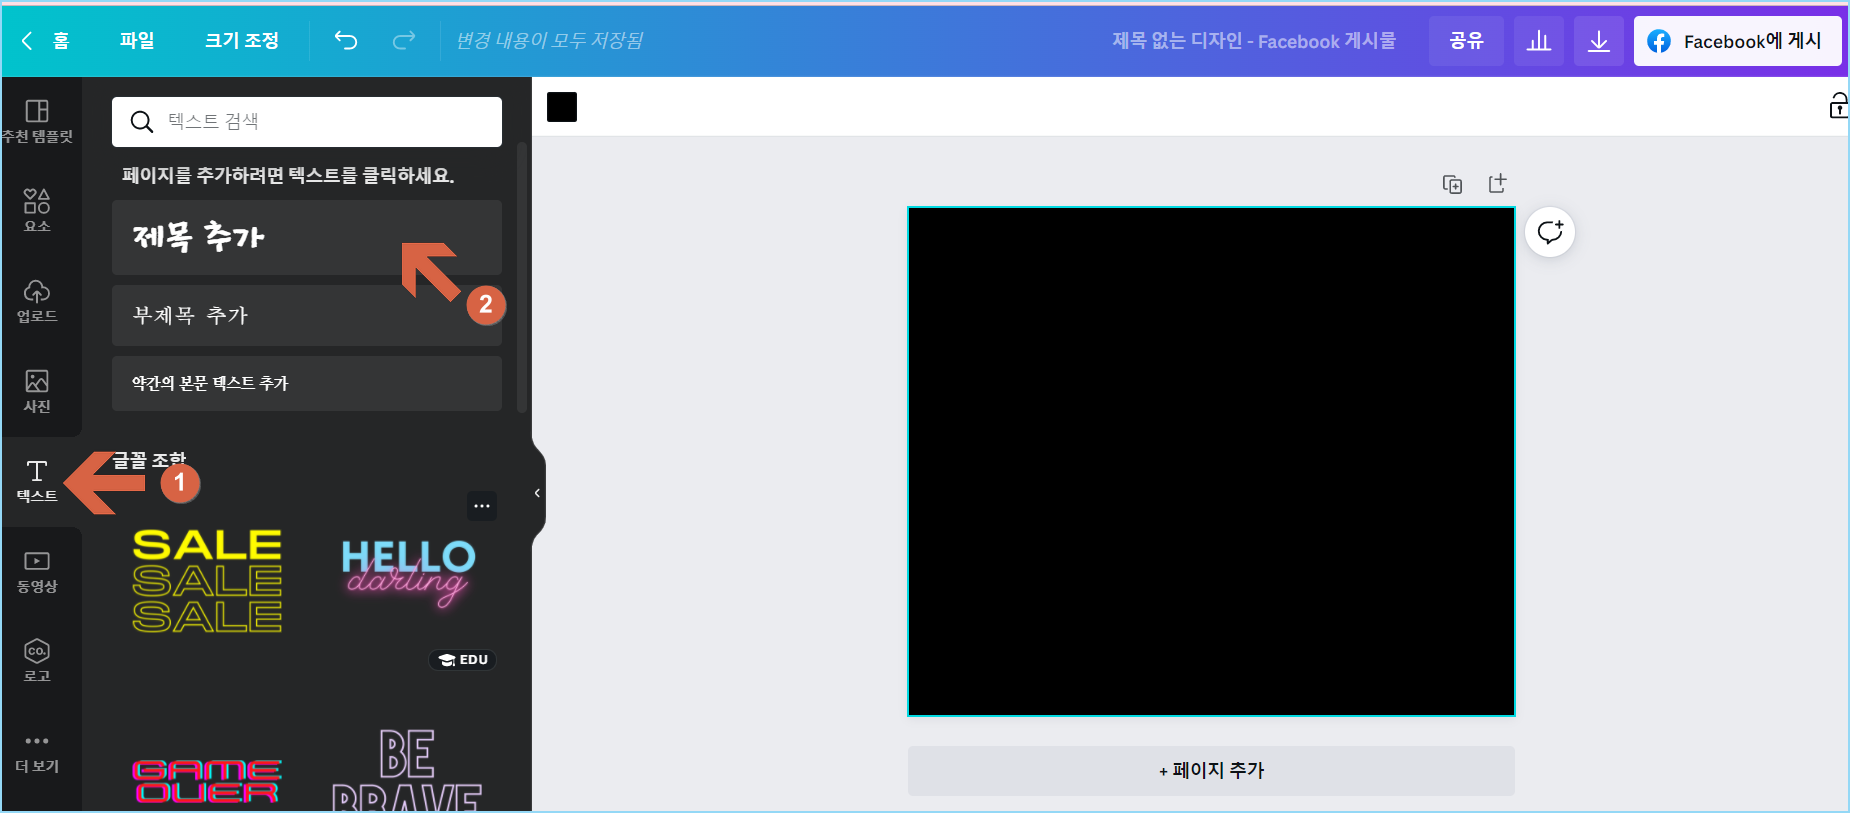Select the SALE SALE SALE font combination
Screen dimensions: 1850x813
[207, 581]
